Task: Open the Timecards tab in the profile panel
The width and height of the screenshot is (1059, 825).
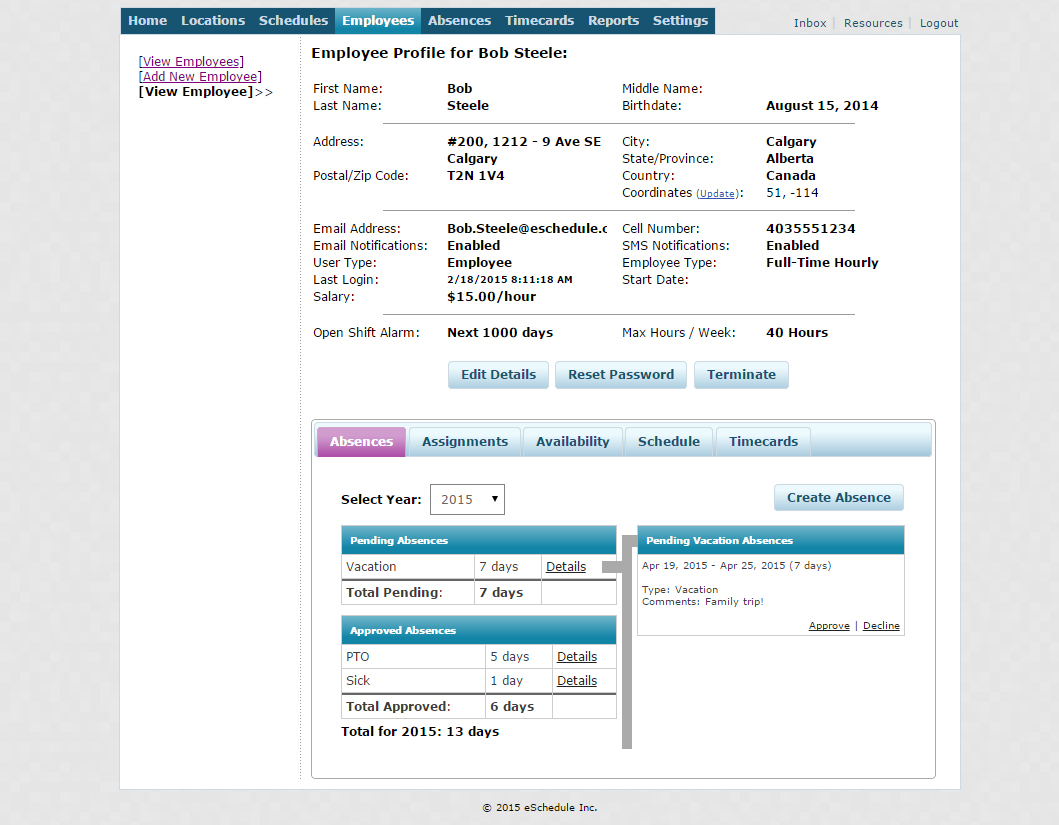Action: point(762,441)
